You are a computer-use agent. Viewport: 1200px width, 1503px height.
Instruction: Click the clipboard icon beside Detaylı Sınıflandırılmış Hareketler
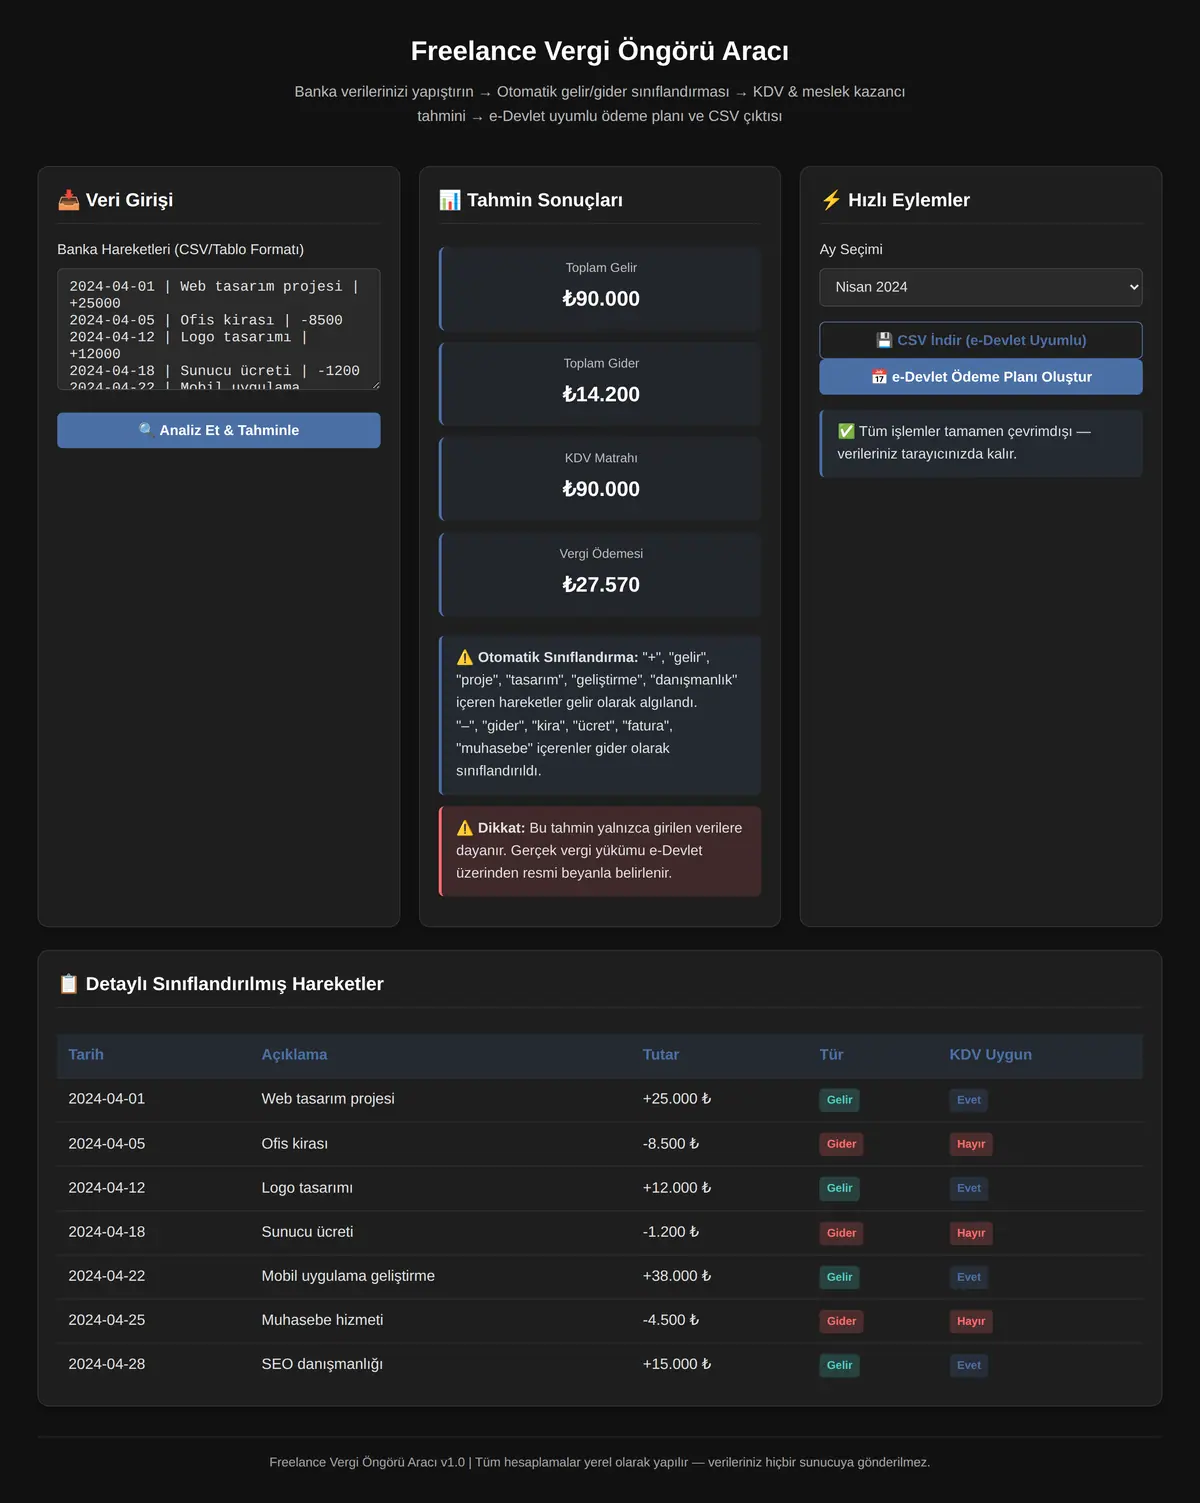pyautogui.click(x=68, y=984)
